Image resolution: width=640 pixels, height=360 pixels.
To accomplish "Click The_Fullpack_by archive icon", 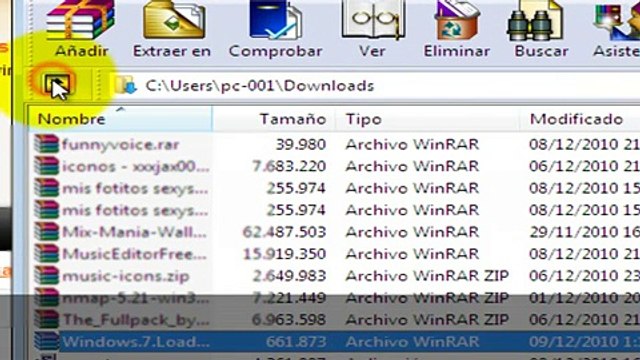I will (46, 320).
